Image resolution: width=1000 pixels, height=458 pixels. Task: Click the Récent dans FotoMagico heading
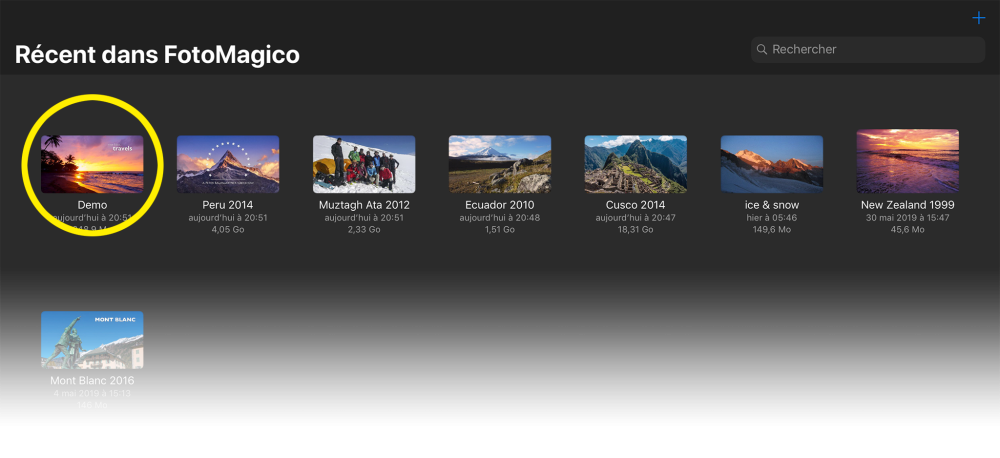[x=157, y=55]
